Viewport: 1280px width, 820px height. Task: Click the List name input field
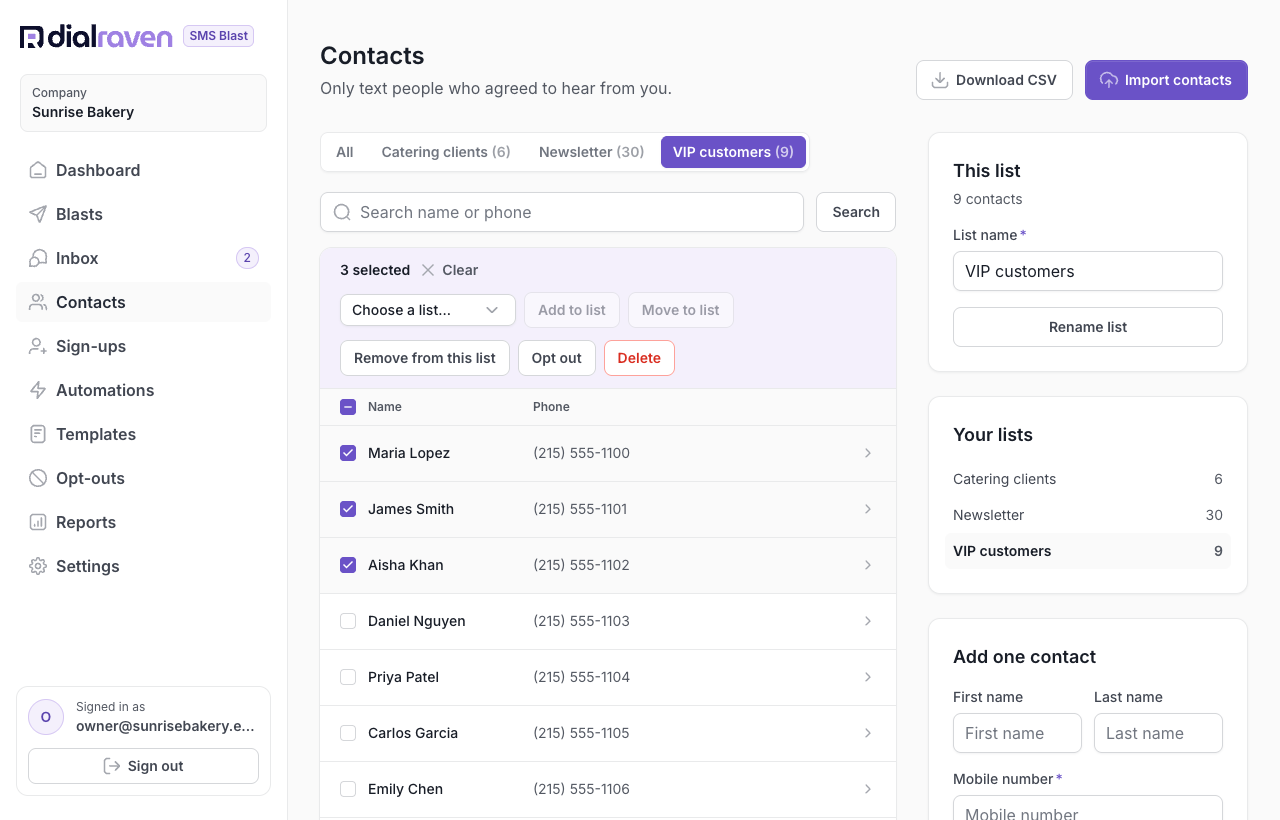1088,271
